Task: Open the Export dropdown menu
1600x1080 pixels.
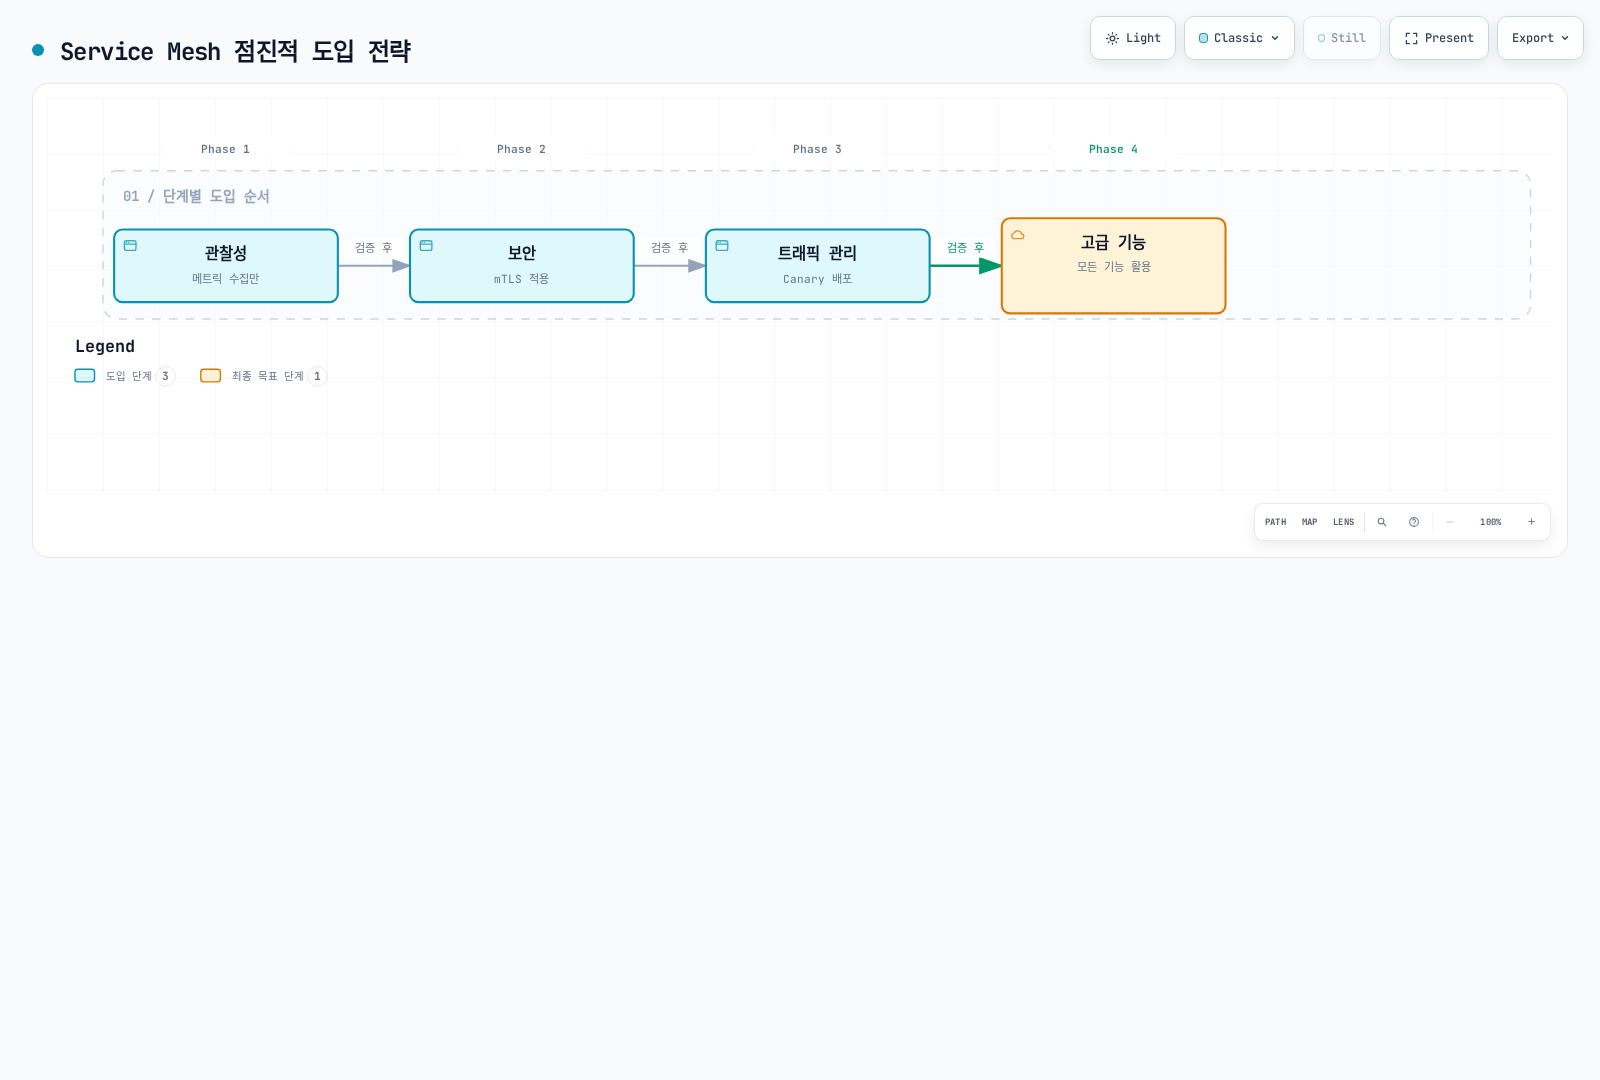Action: (x=1540, y=38)
